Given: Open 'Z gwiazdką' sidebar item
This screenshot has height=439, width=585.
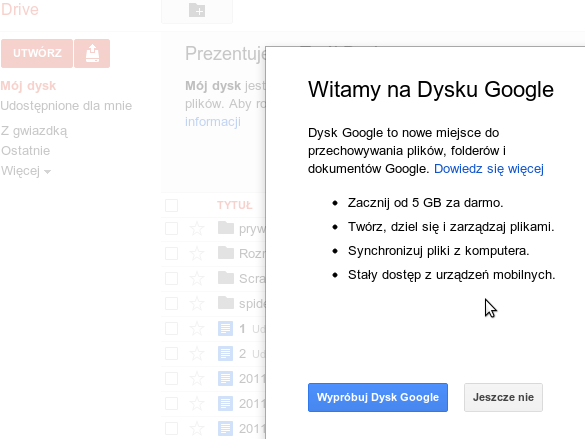Looking at the screenshot, I should click(34, 131).
